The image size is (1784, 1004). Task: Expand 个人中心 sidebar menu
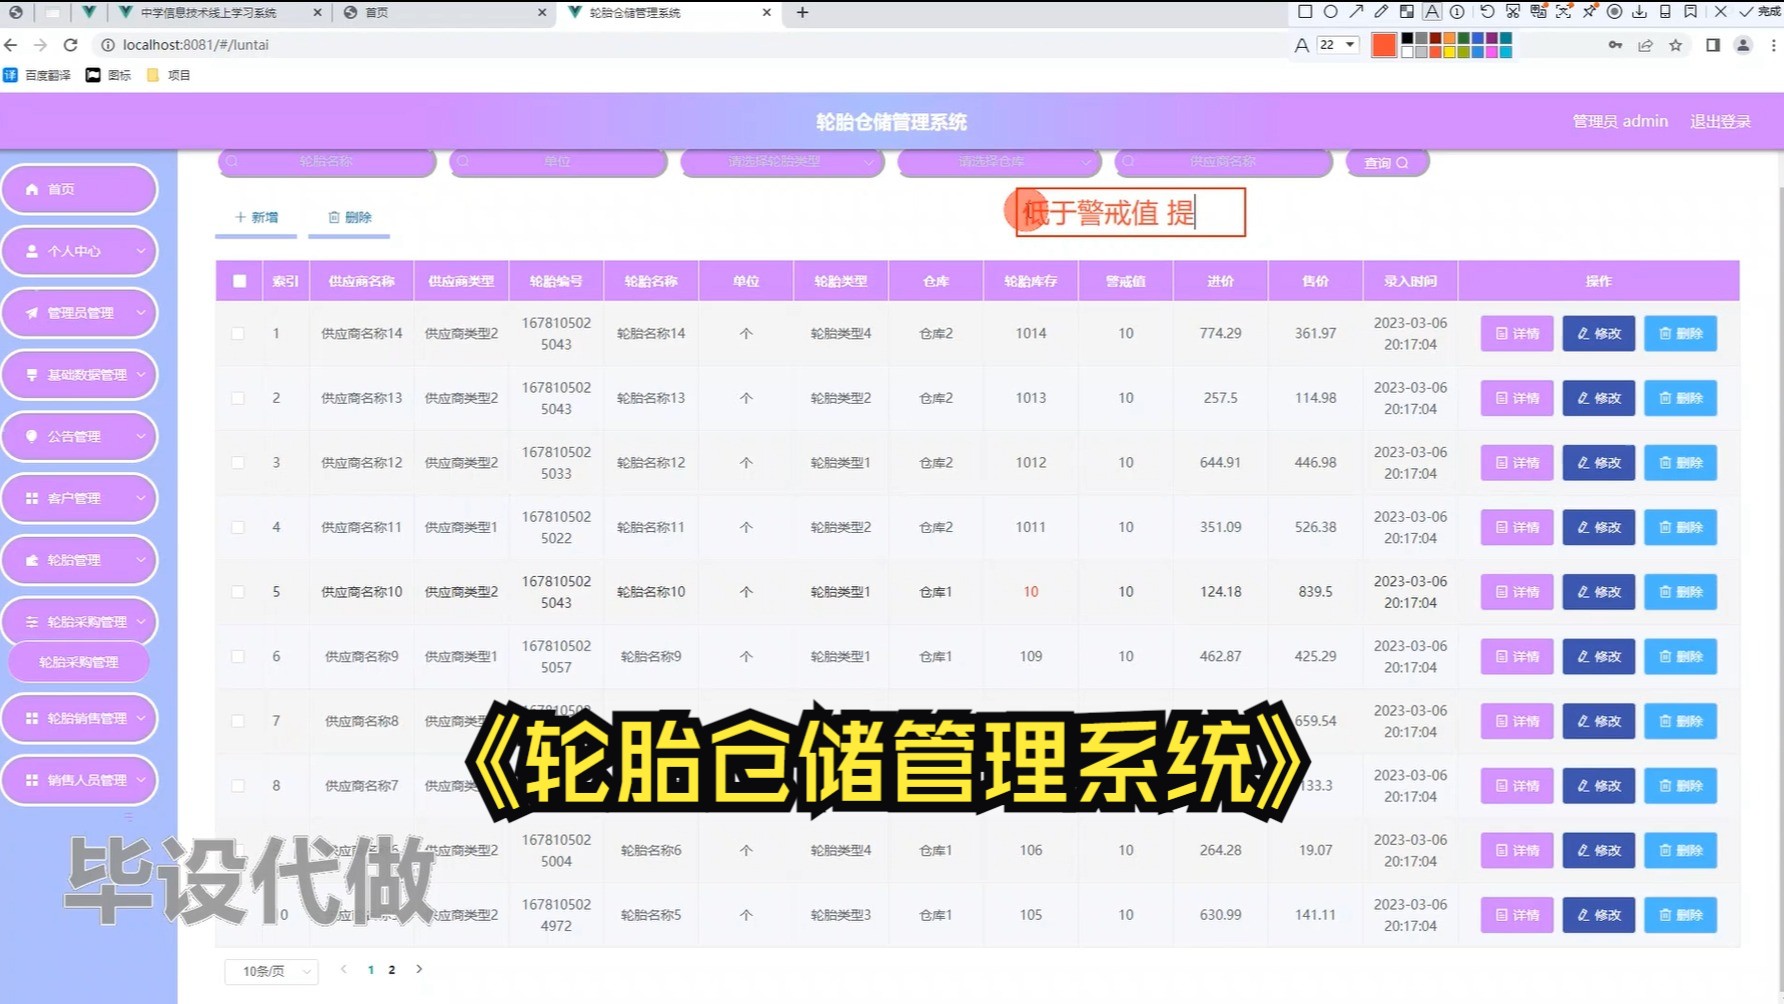pos(79,251)
